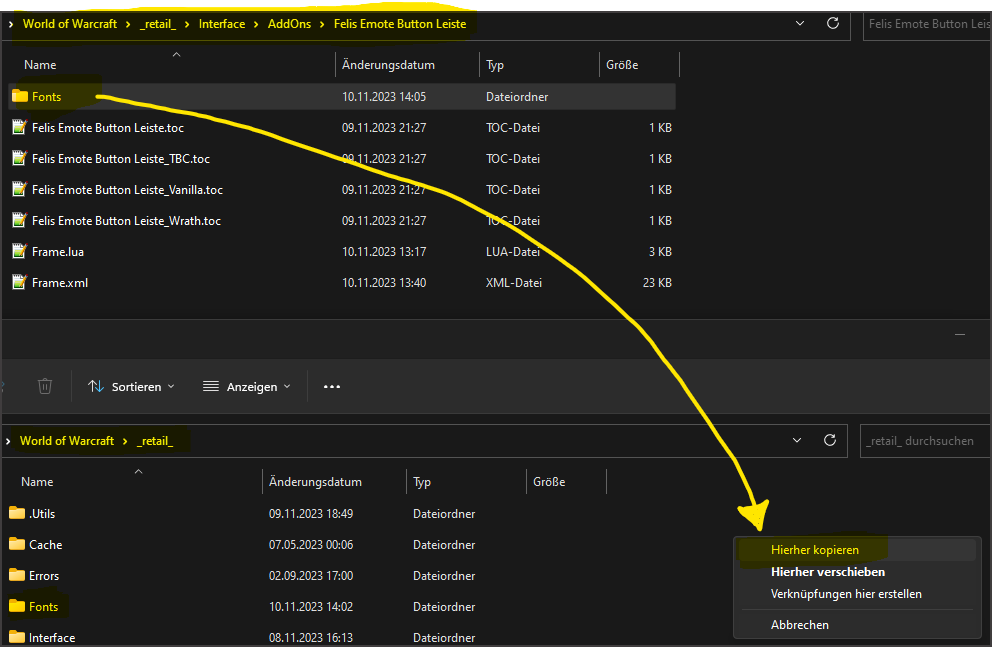Screen dimensions: 992x647
Task: Click the Cache folder icon
Action: point(17,545)
